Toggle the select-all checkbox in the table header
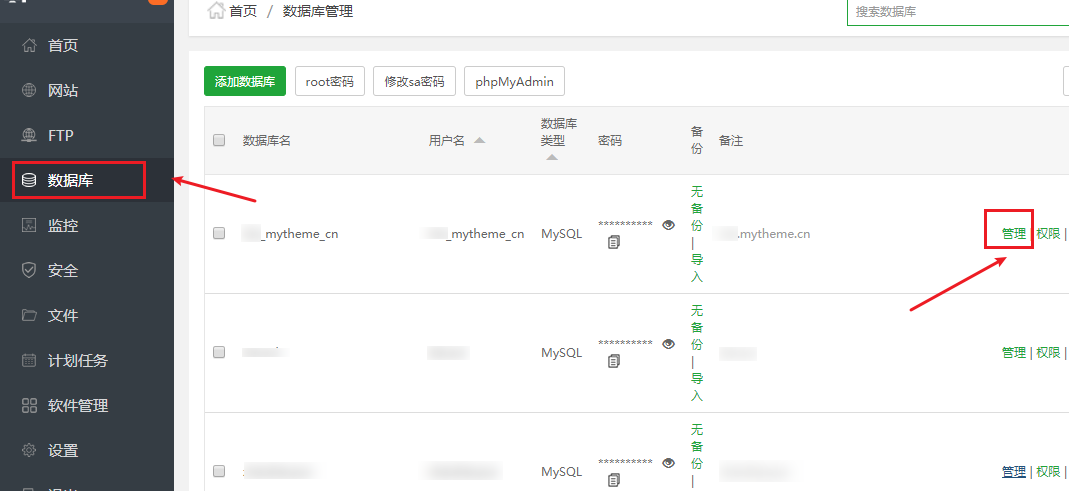1069x491 pixels. (x=219, y=140)
